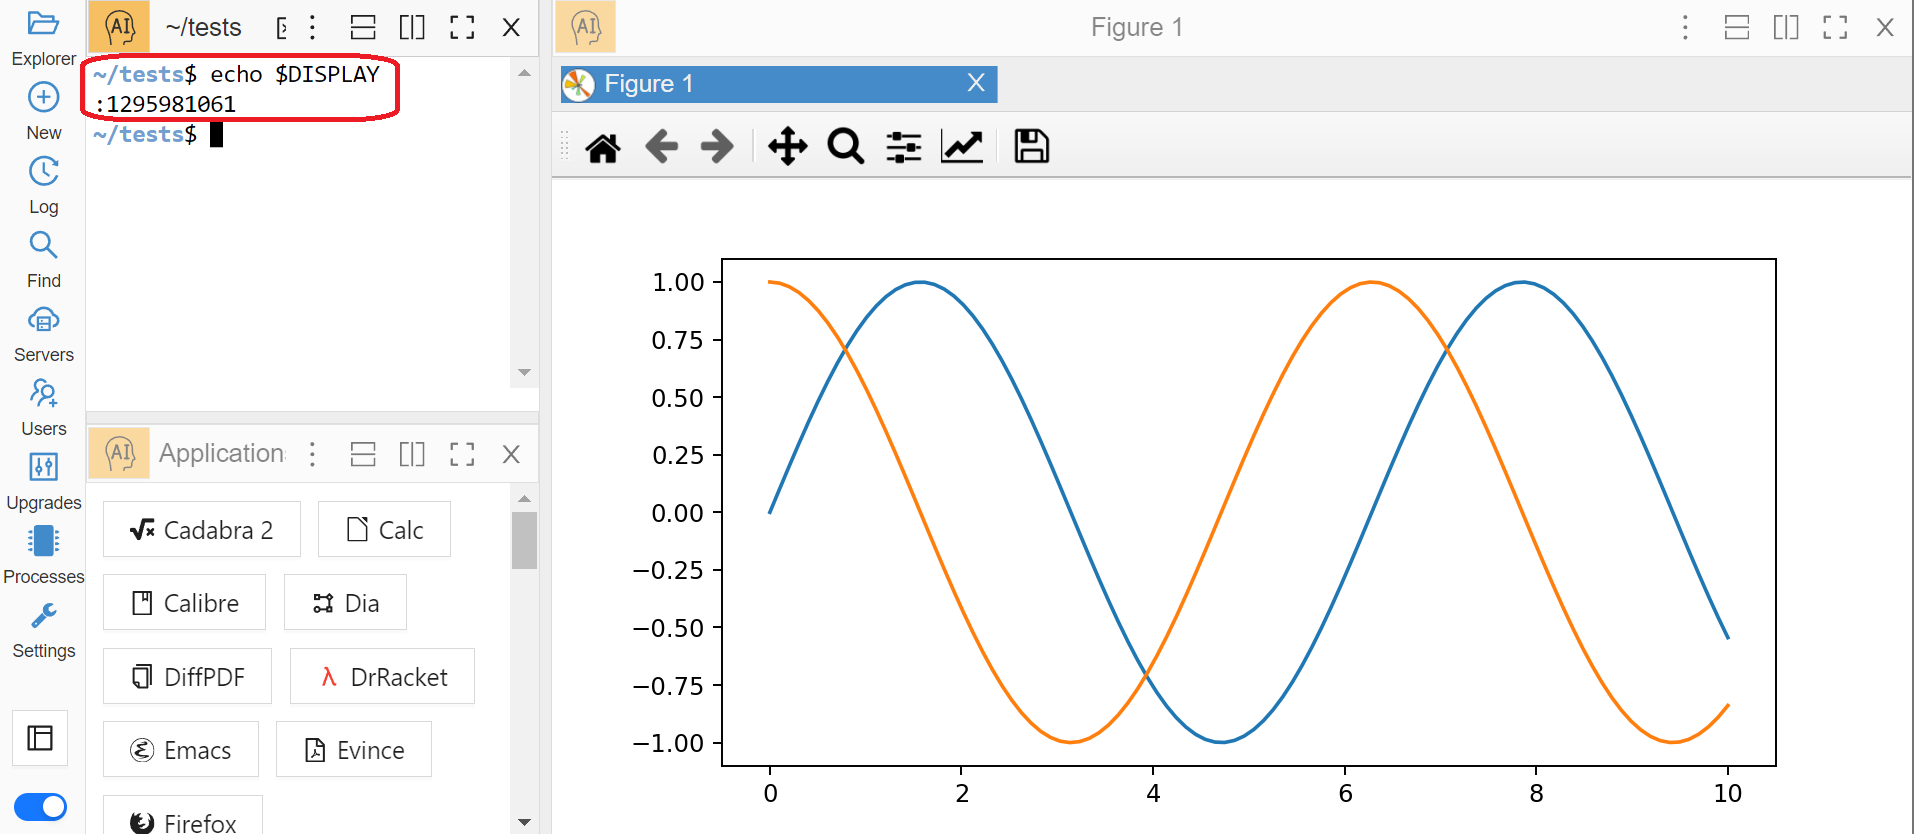Viewport: 1914px width, 834px height.
Task: Select the Pan axes tool
Action: point(787,147)
